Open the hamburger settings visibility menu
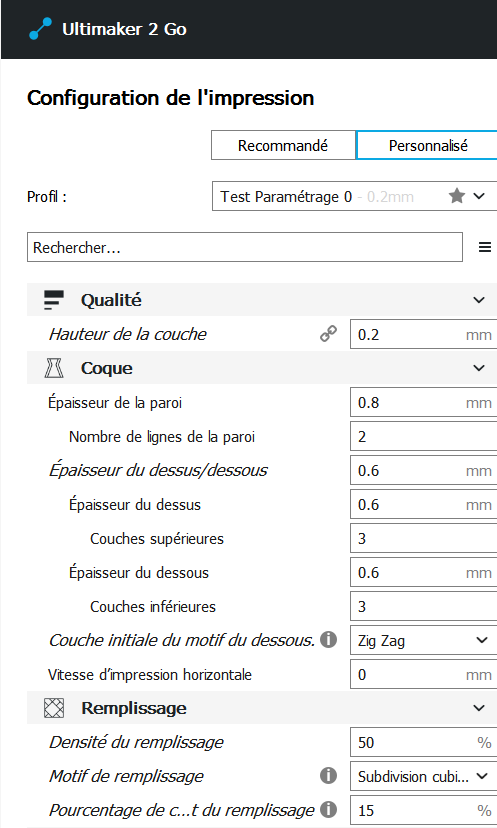 tap(485, 247)
